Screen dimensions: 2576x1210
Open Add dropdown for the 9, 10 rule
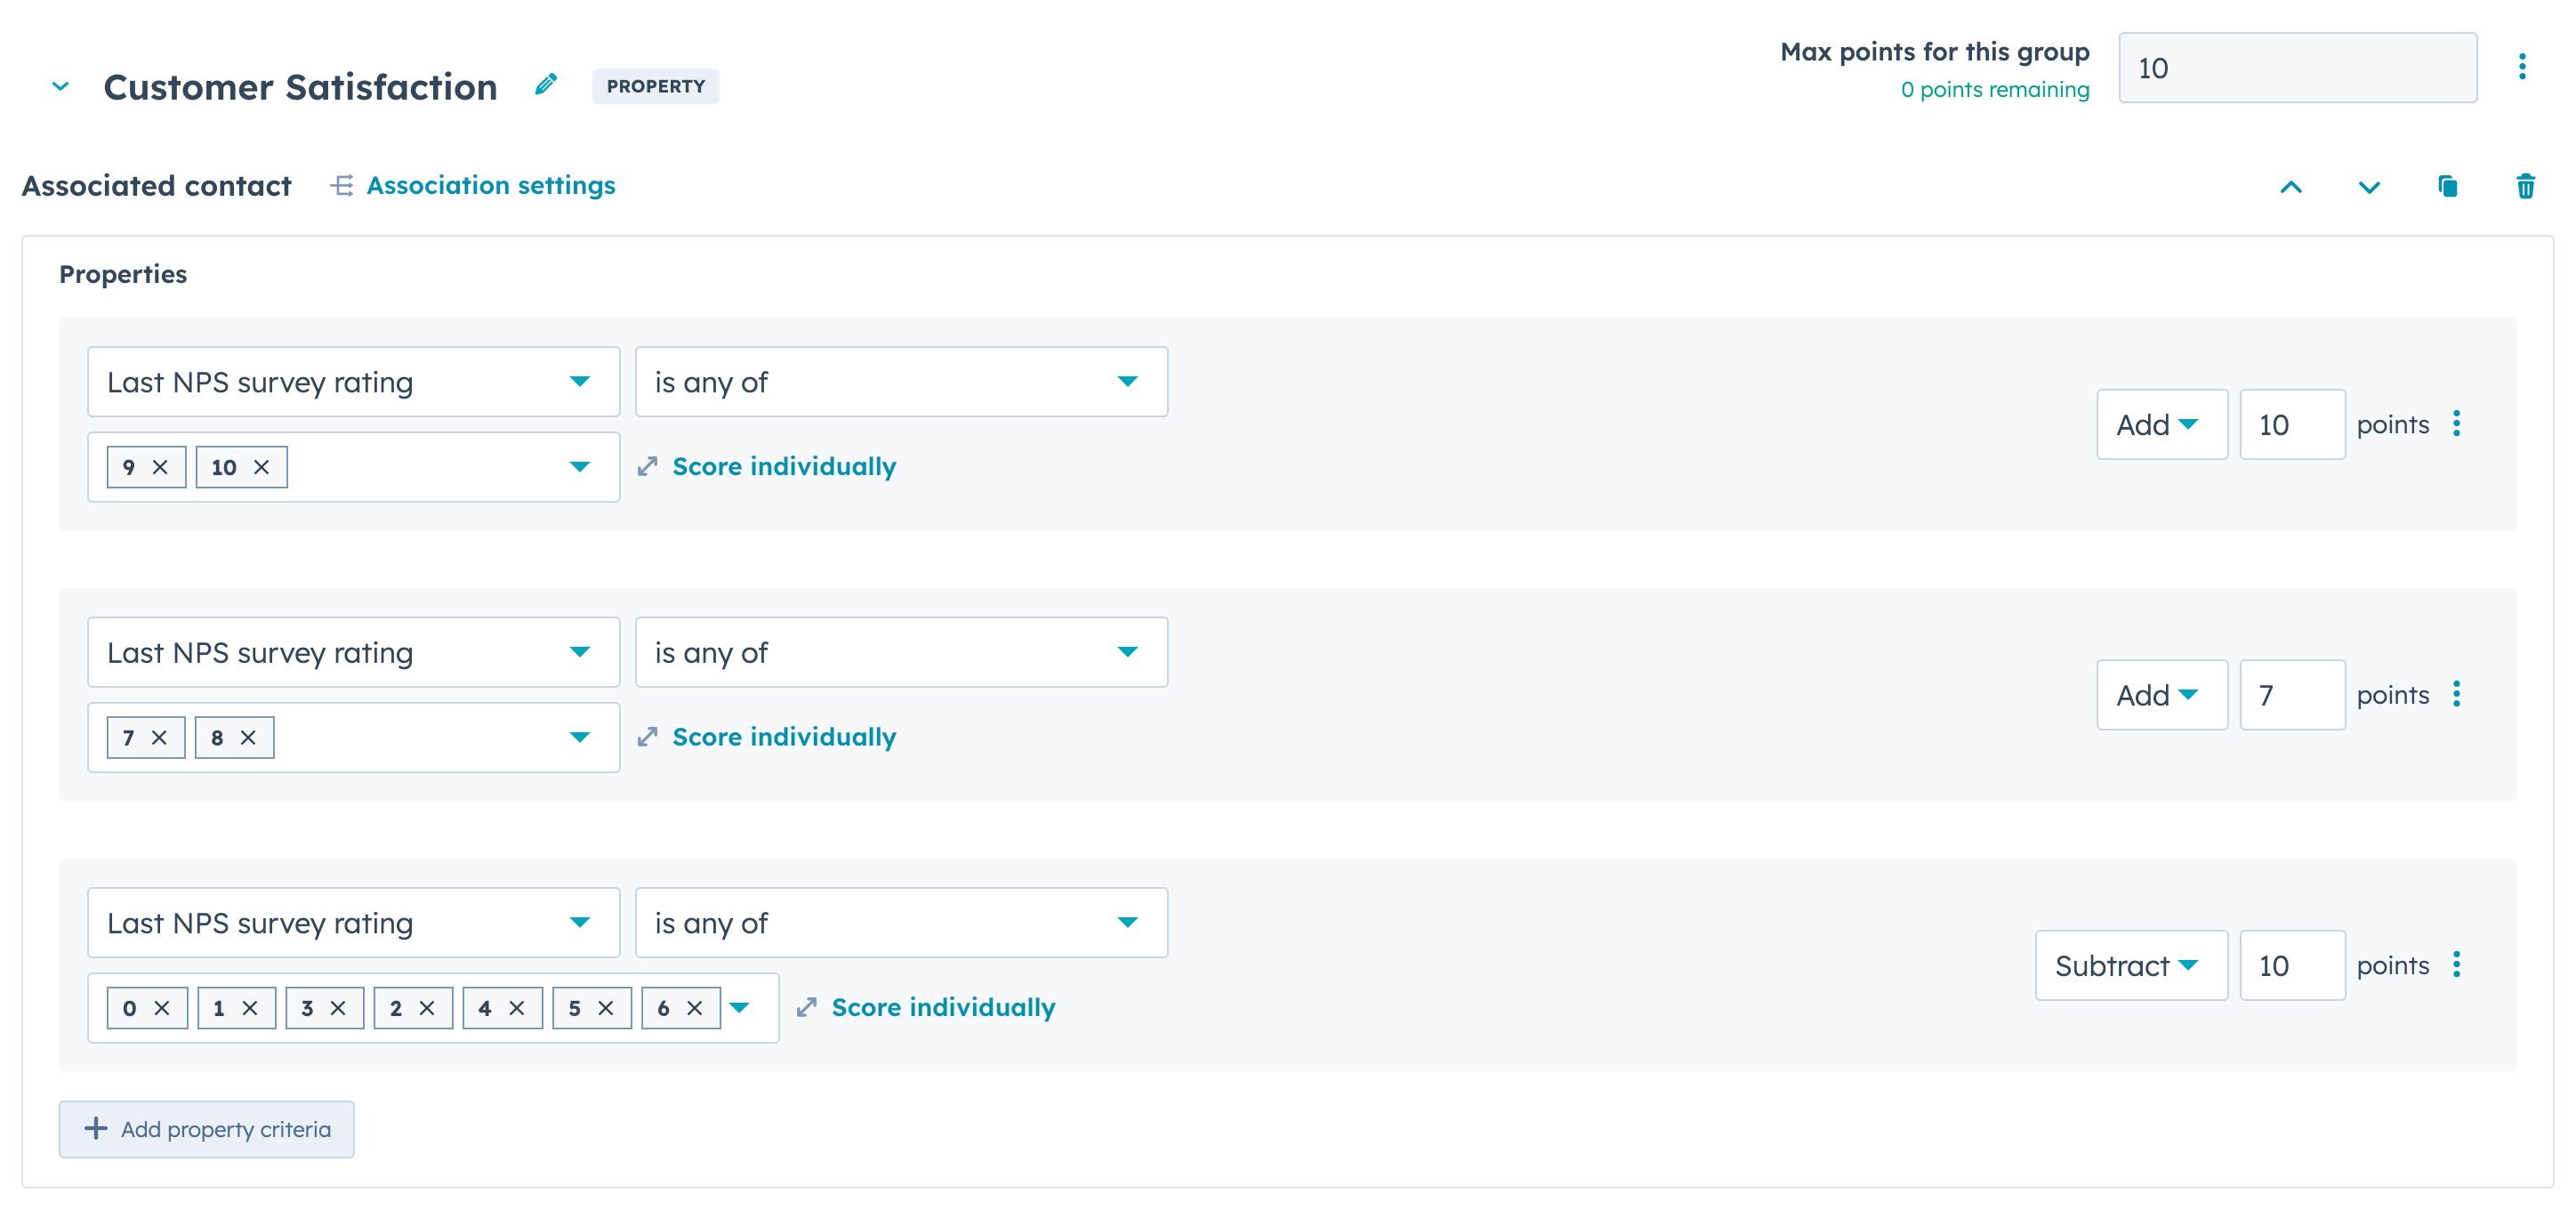coord(2161,425)
